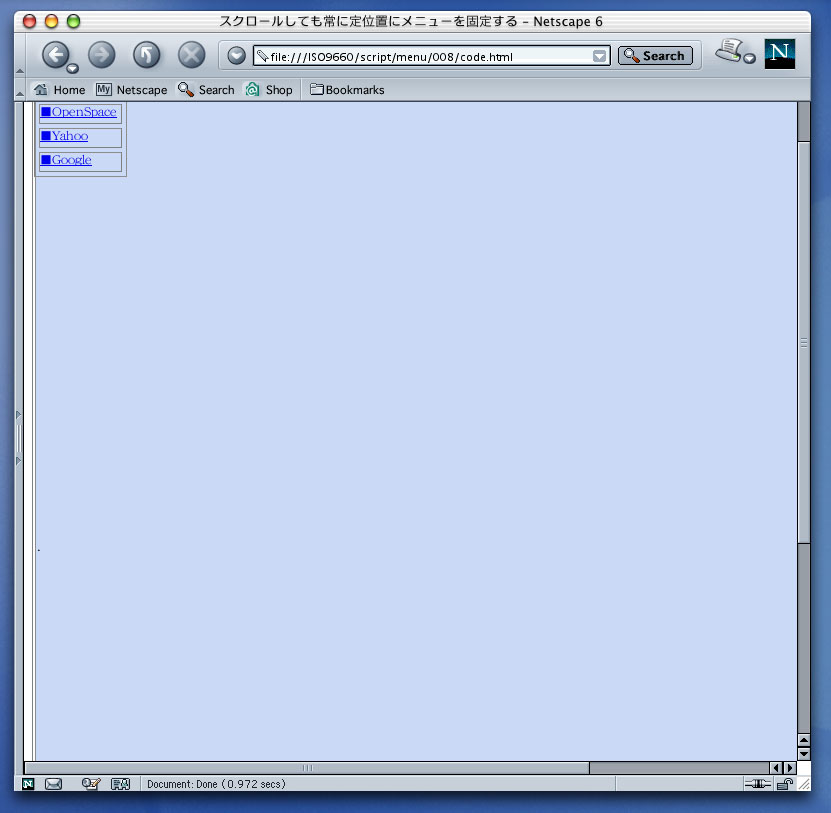Minimize the window with the yellow button
831x813 pixels.
[51, 21]
